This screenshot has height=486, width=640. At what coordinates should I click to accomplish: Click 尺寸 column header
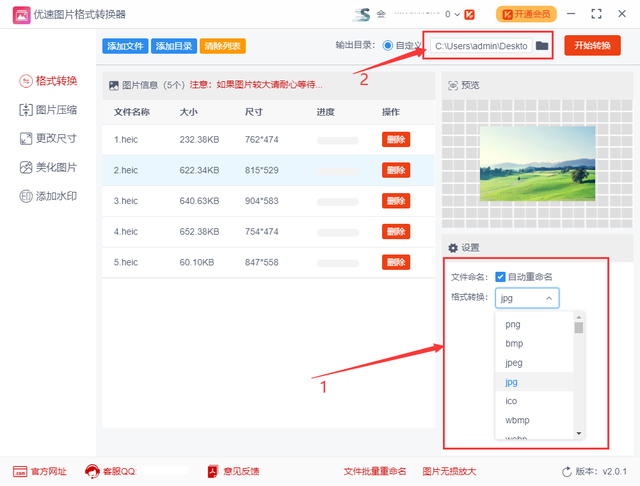point(254,112)
